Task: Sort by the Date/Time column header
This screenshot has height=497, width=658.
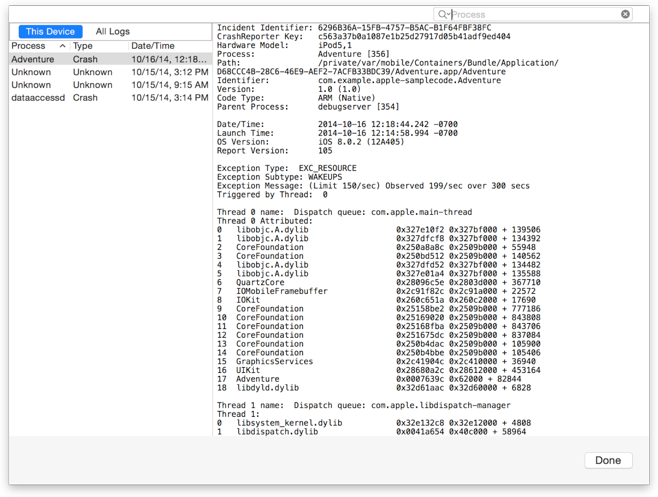Action: pyautogui.click(x=153, y=46)
